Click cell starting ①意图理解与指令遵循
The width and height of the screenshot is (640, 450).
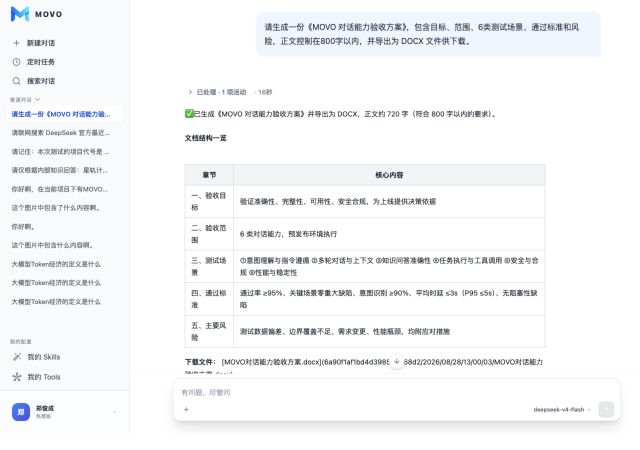[x=389, y=266]
